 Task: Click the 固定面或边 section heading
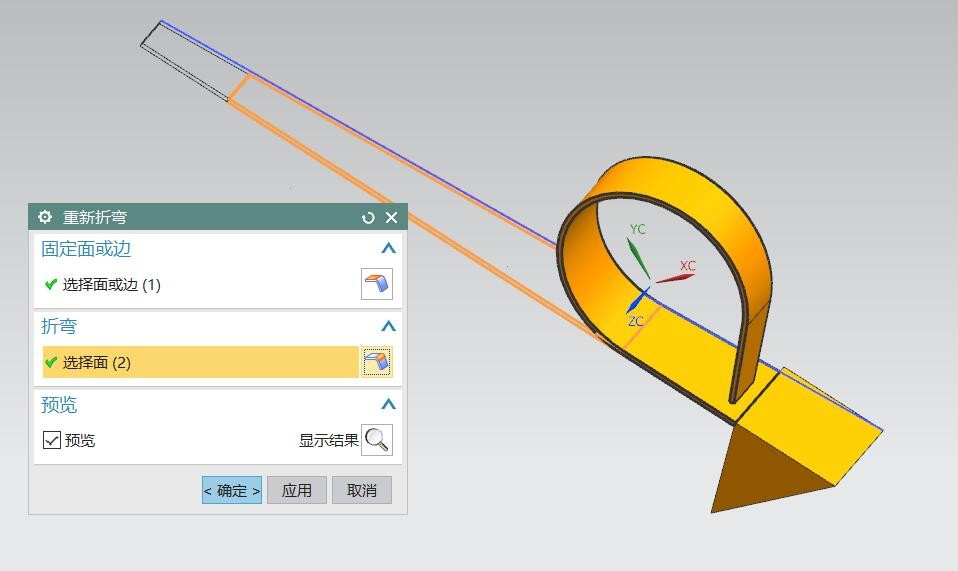86,249
